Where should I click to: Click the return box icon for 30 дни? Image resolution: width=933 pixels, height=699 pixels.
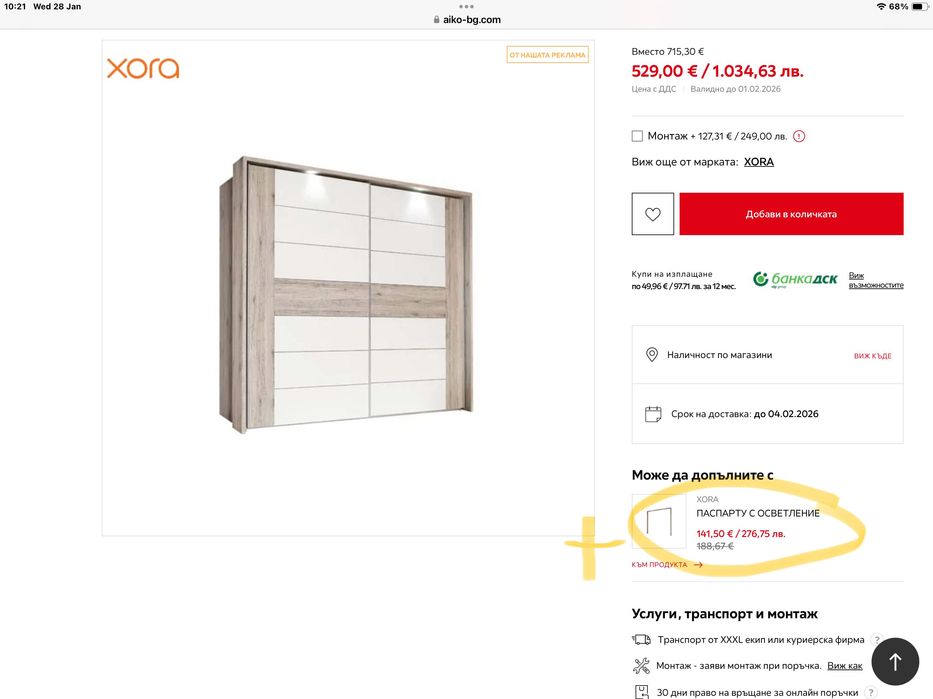[x=642, y=691]
